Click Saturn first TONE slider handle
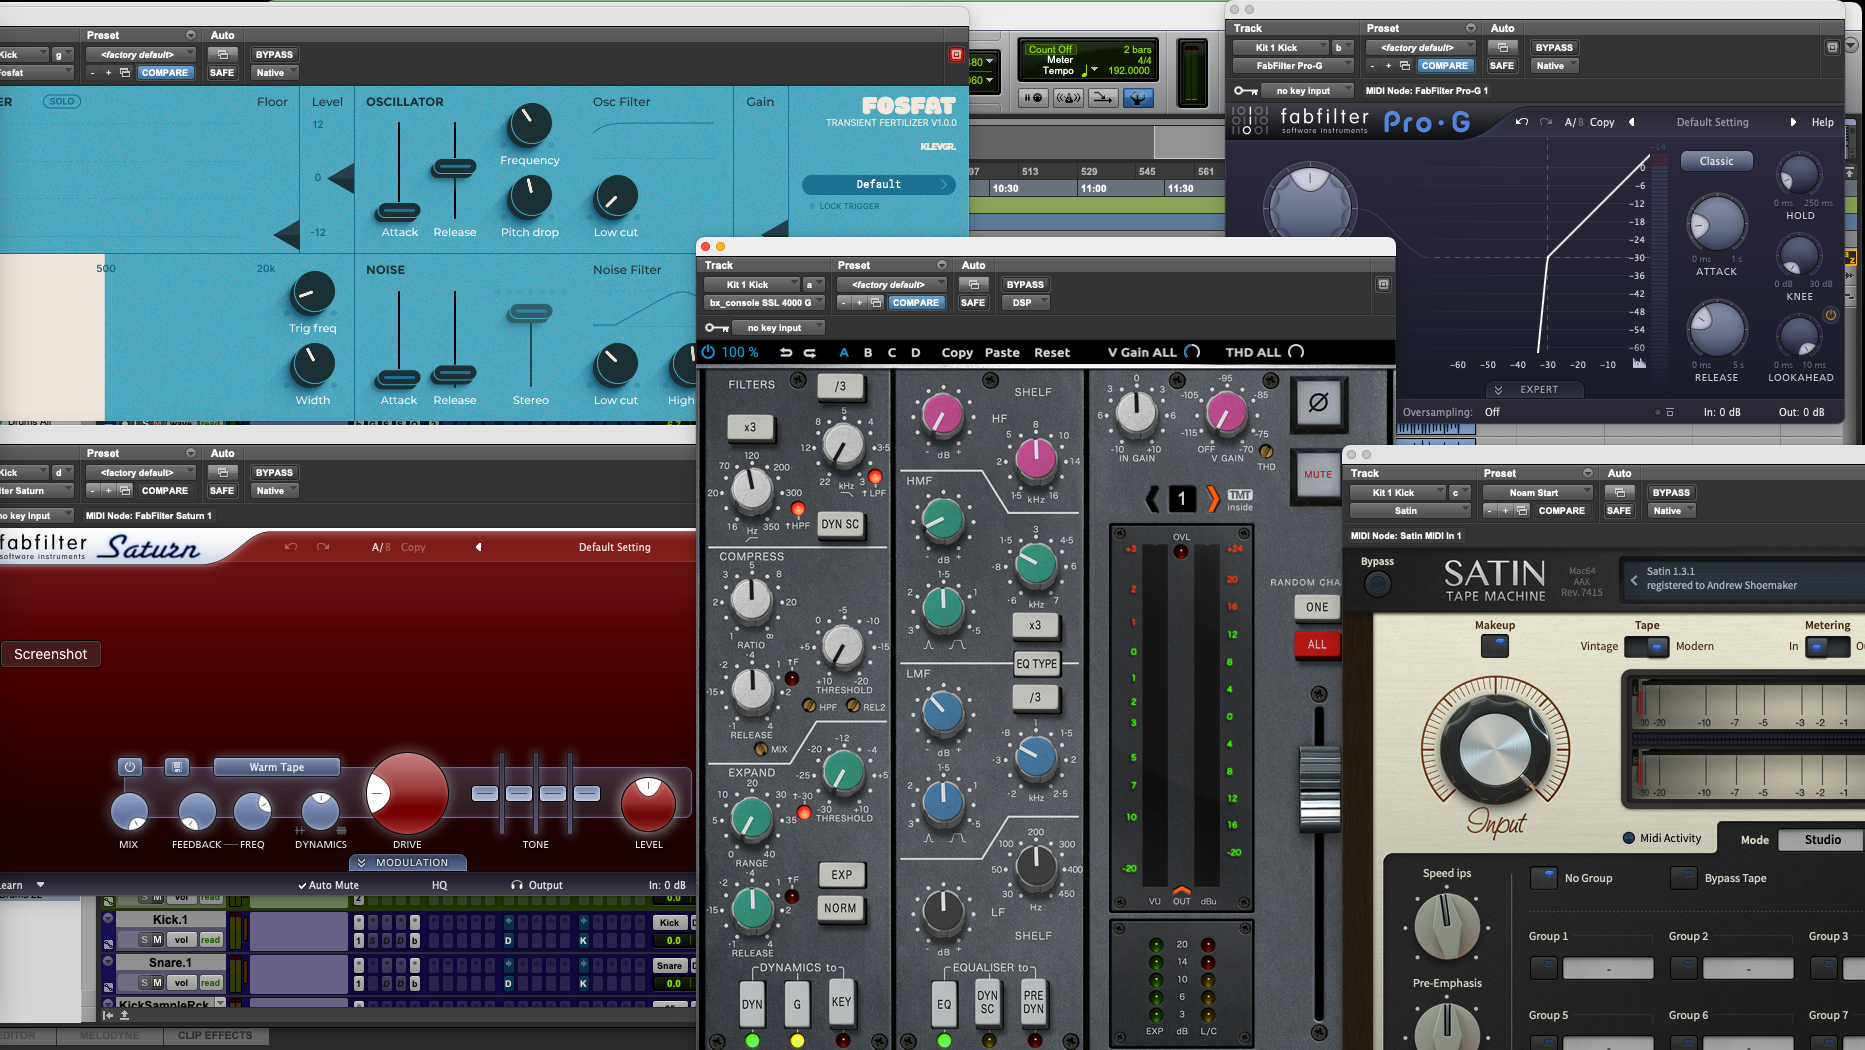 tap(484, 793)
